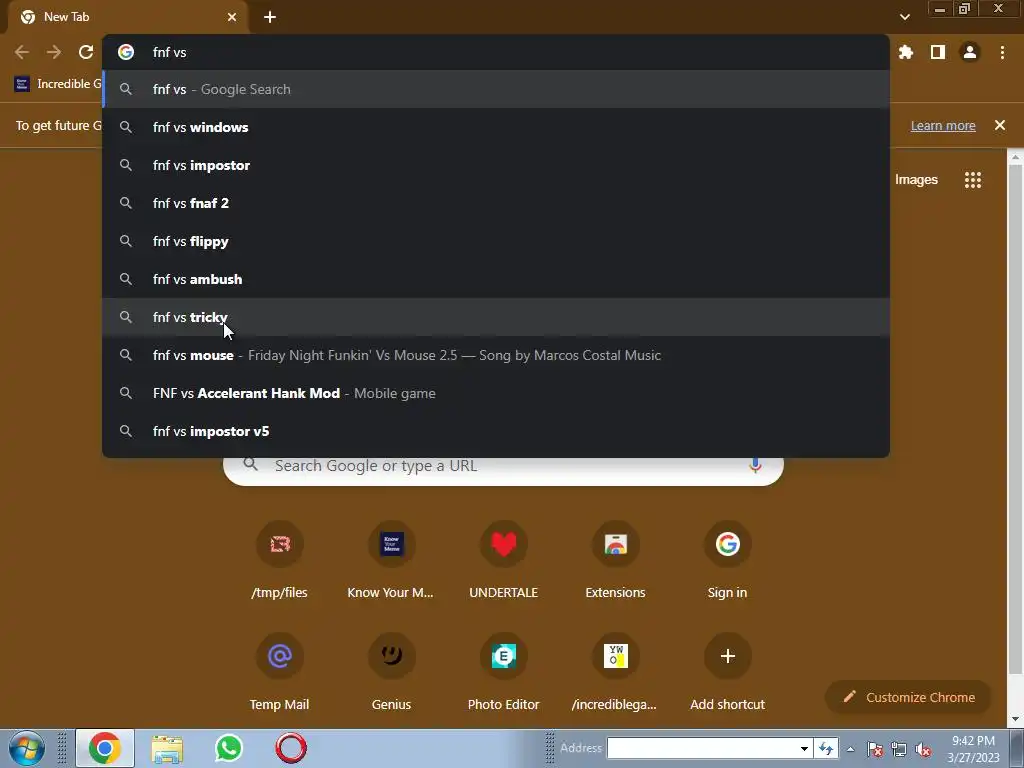Open the Incredible G bookmark
The height and width of the screenshot is (768, 1024).
[x=57, y=84]
